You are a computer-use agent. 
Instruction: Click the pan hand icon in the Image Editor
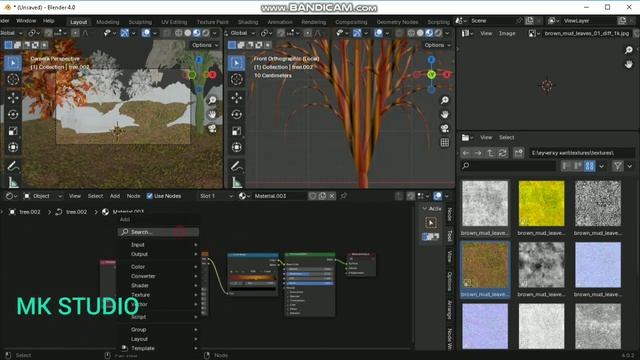(x=629, y=64)
